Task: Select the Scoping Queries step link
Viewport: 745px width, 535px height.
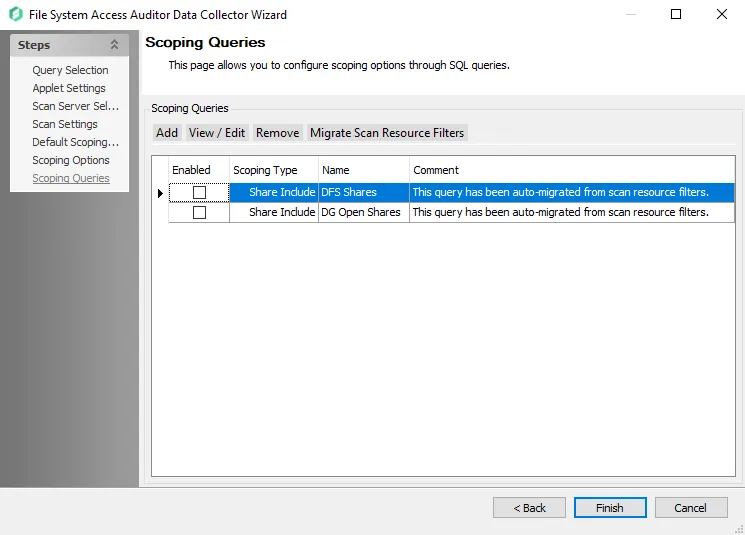Action: click(71, 178)
